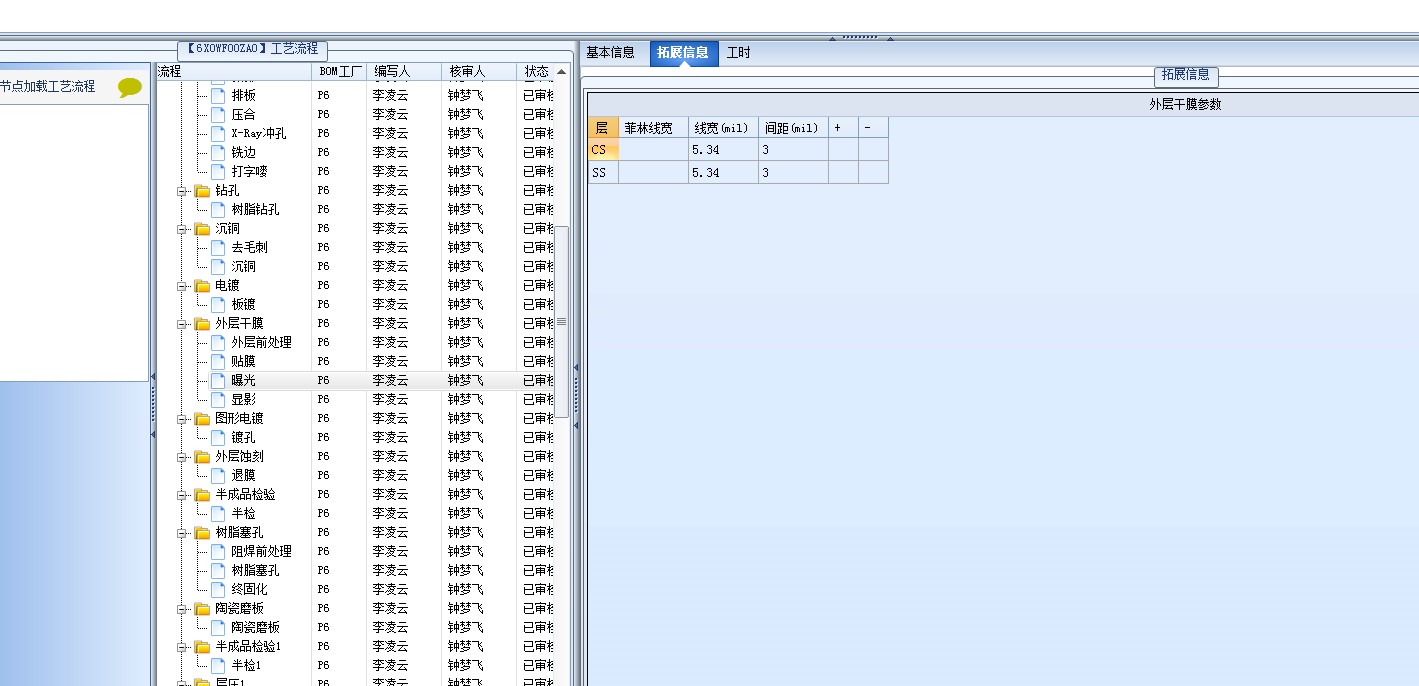This screenshot has height=686, width=1419.
Task: Select the 拓展信息 tab
Action: (x=684, y=53)
